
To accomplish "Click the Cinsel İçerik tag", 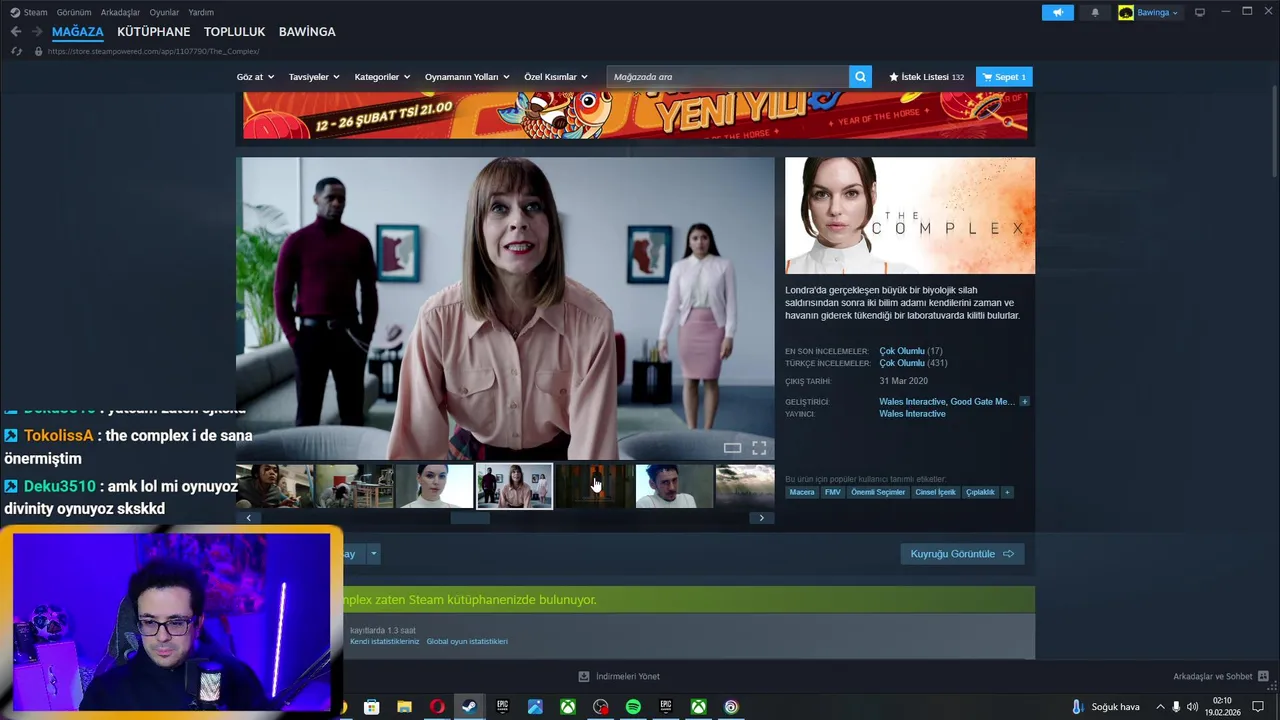I will tap(936, 492).
